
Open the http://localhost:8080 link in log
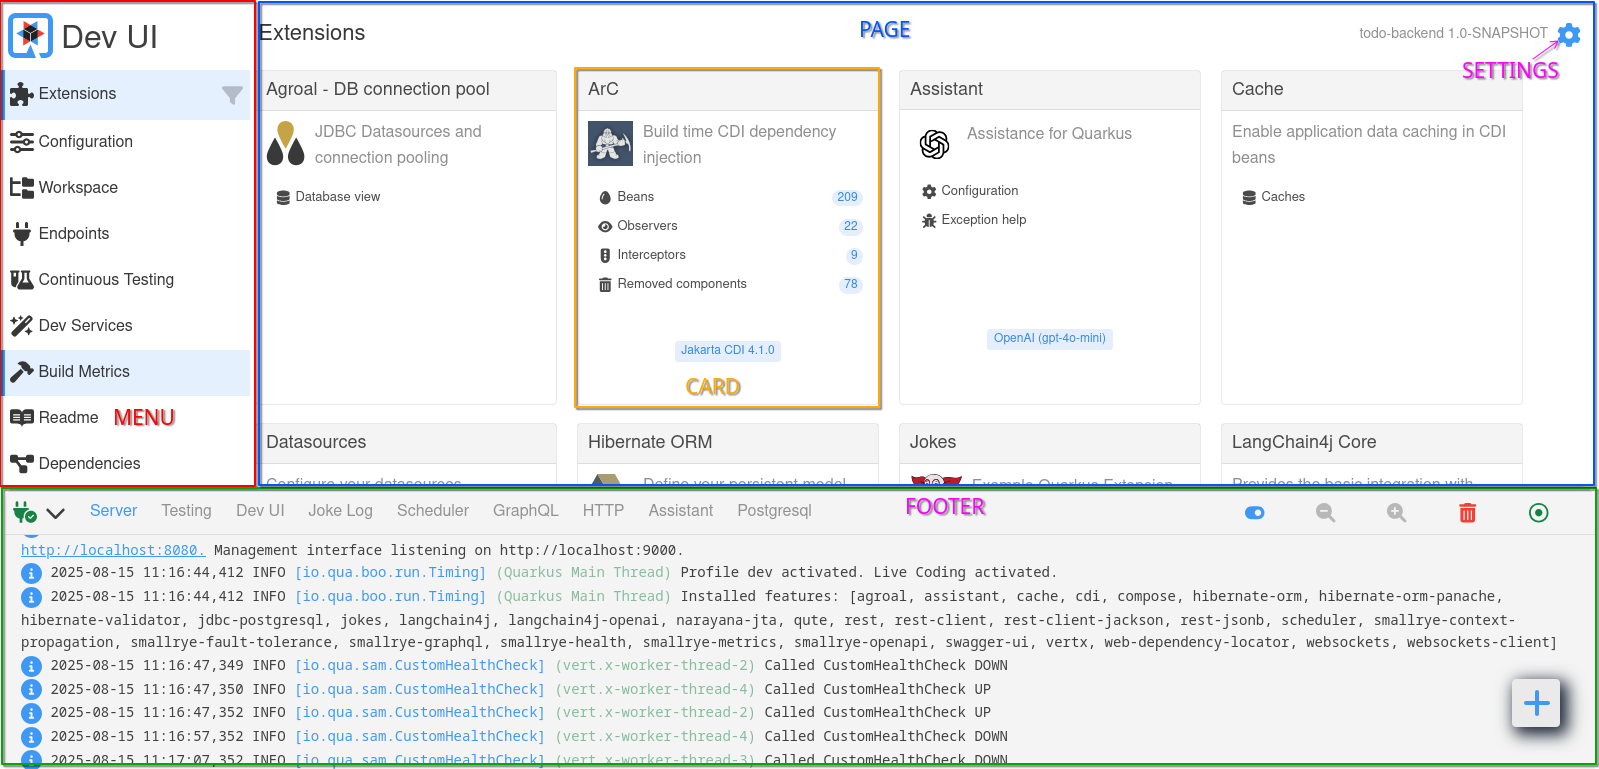click(113, 550)
